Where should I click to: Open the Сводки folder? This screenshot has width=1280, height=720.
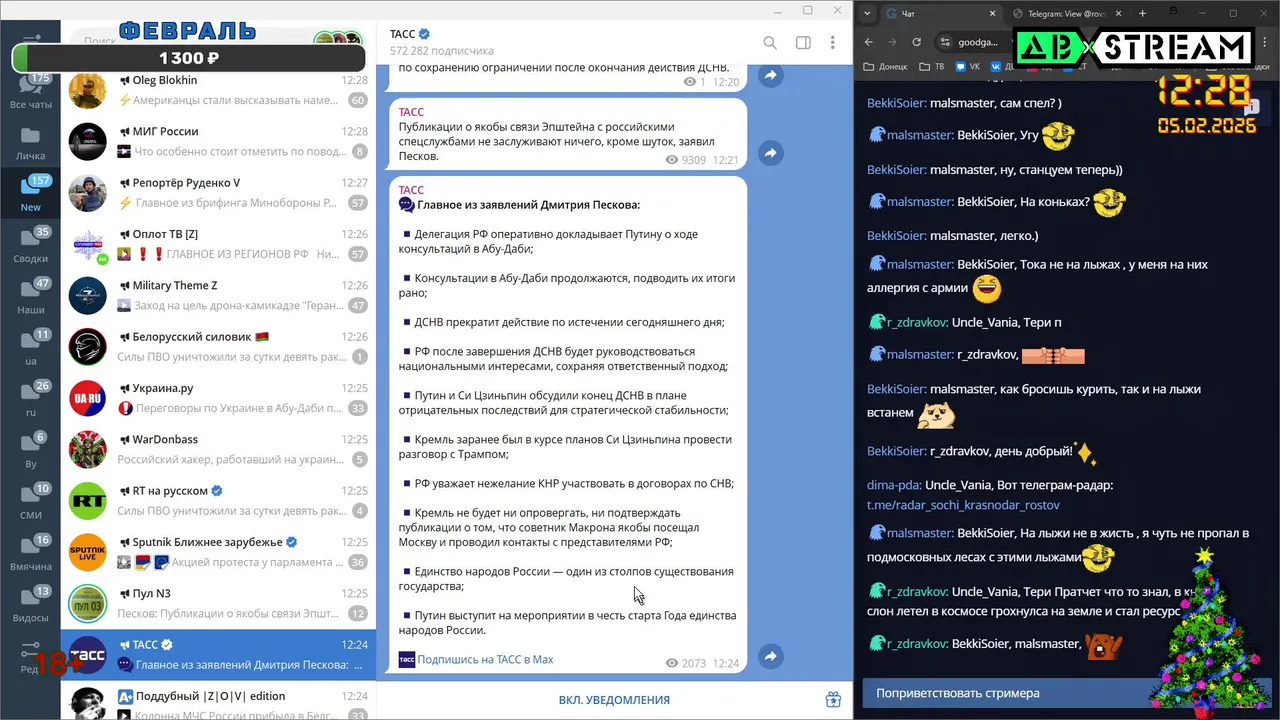tap(31, 245)
